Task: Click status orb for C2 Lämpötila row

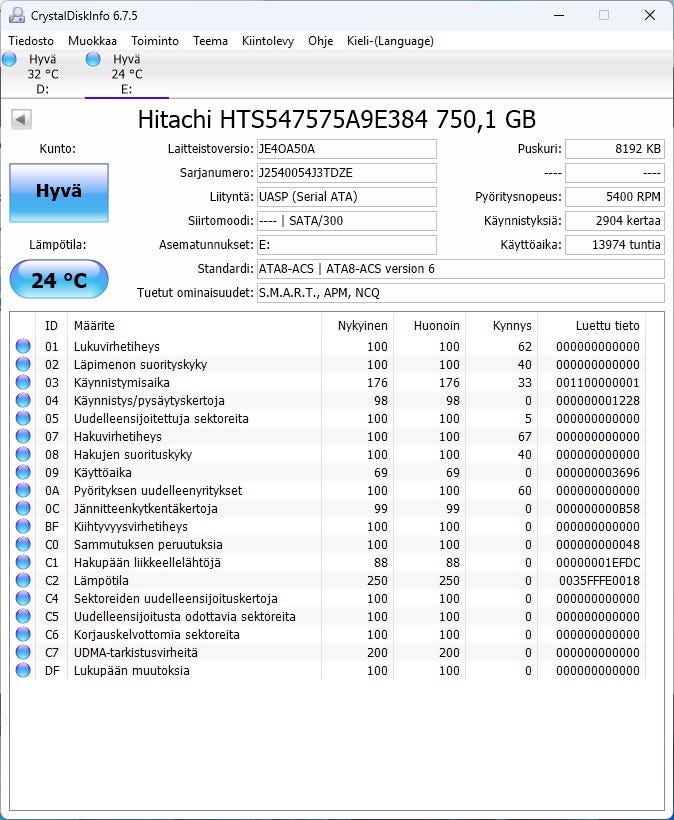Action: pos(23,580)
